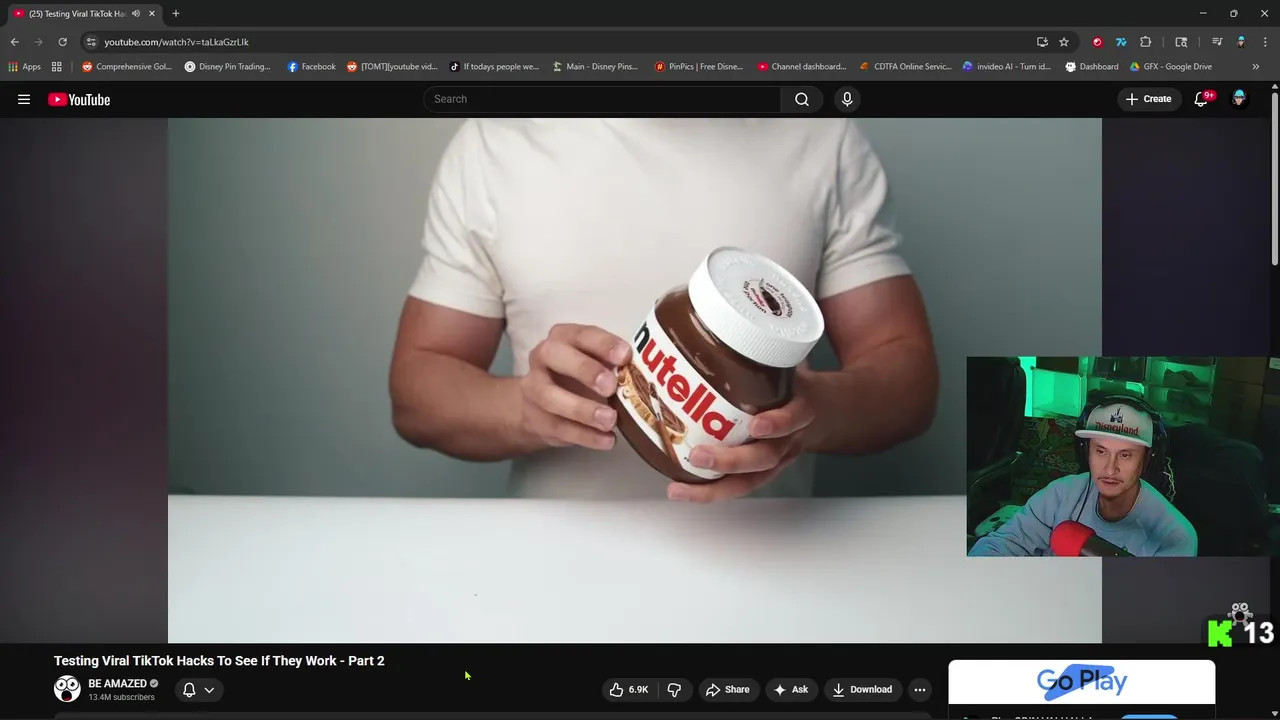Click the Nutella video player

click(x=634, y=380)
